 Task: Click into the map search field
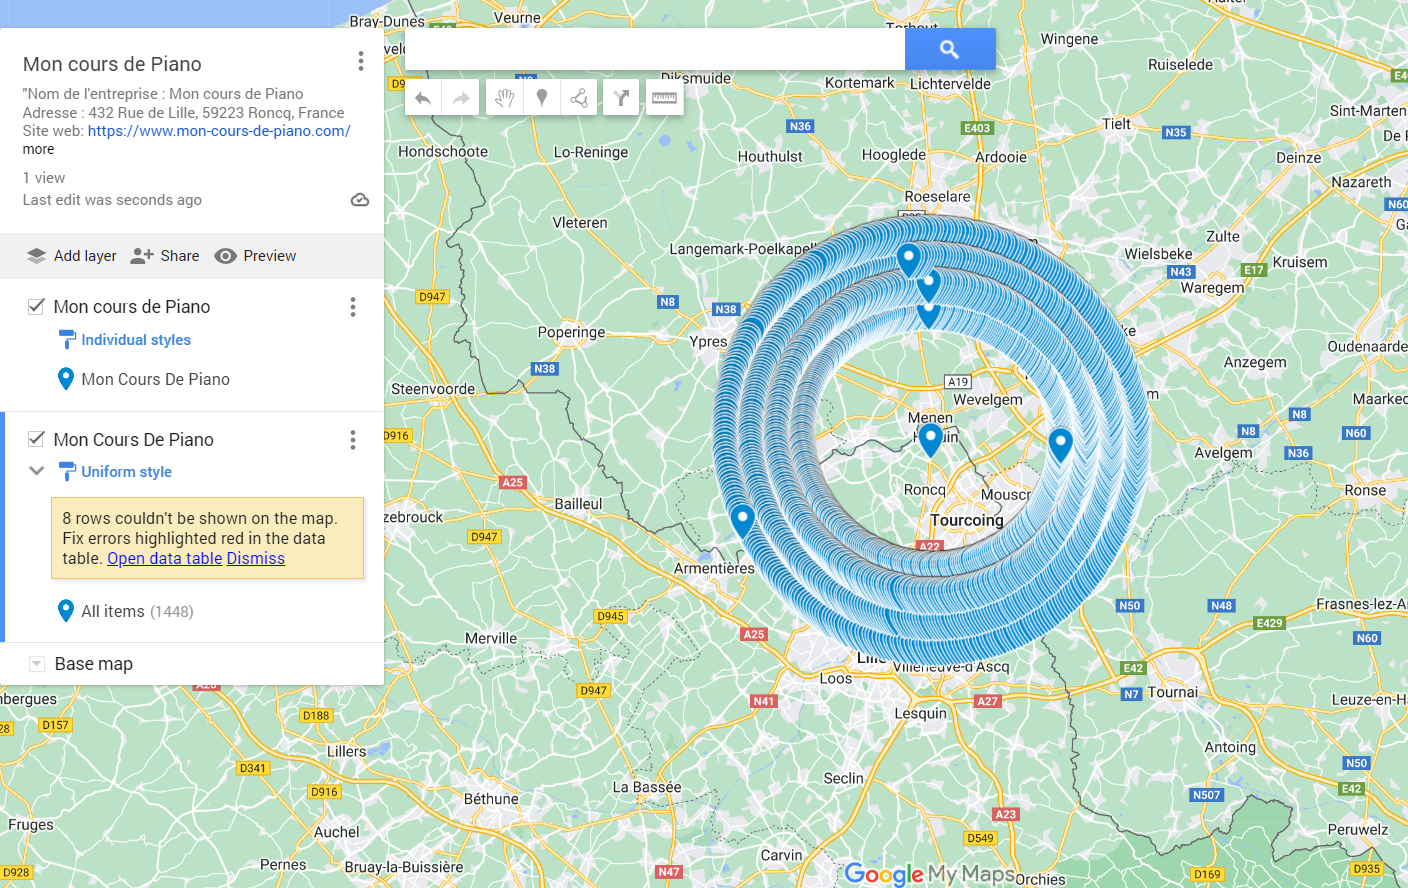coord(655,49)
